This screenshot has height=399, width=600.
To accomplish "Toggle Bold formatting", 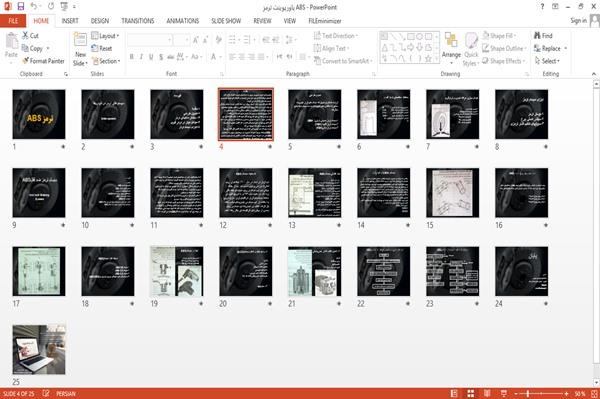I will (132, 57).
